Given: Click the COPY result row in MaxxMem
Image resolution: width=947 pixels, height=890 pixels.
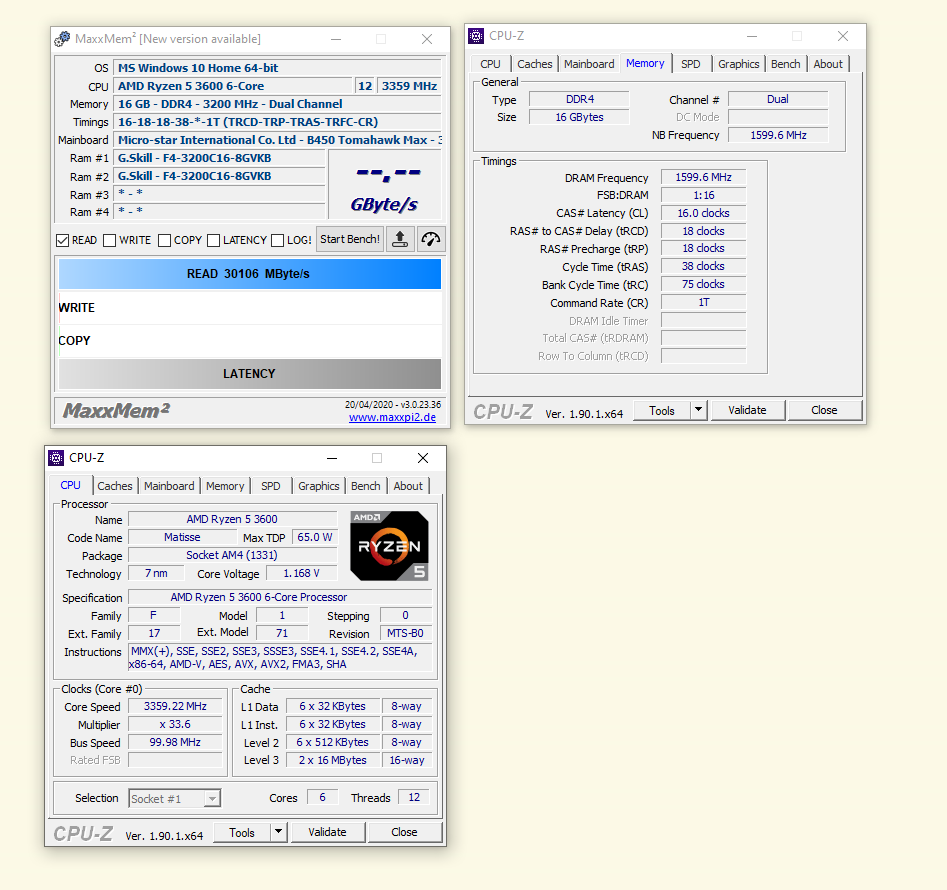Looking at the screenshot, I should 249,341.
